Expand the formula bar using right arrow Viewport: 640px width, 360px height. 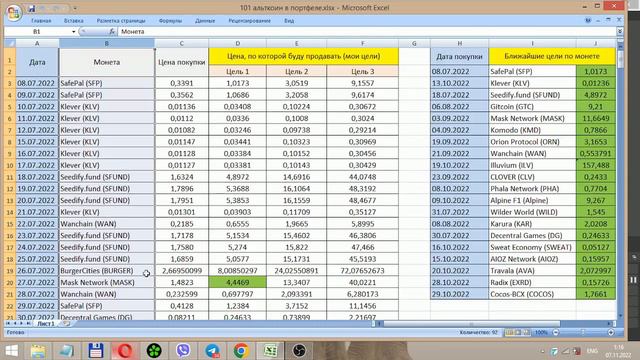pos(620,31)
